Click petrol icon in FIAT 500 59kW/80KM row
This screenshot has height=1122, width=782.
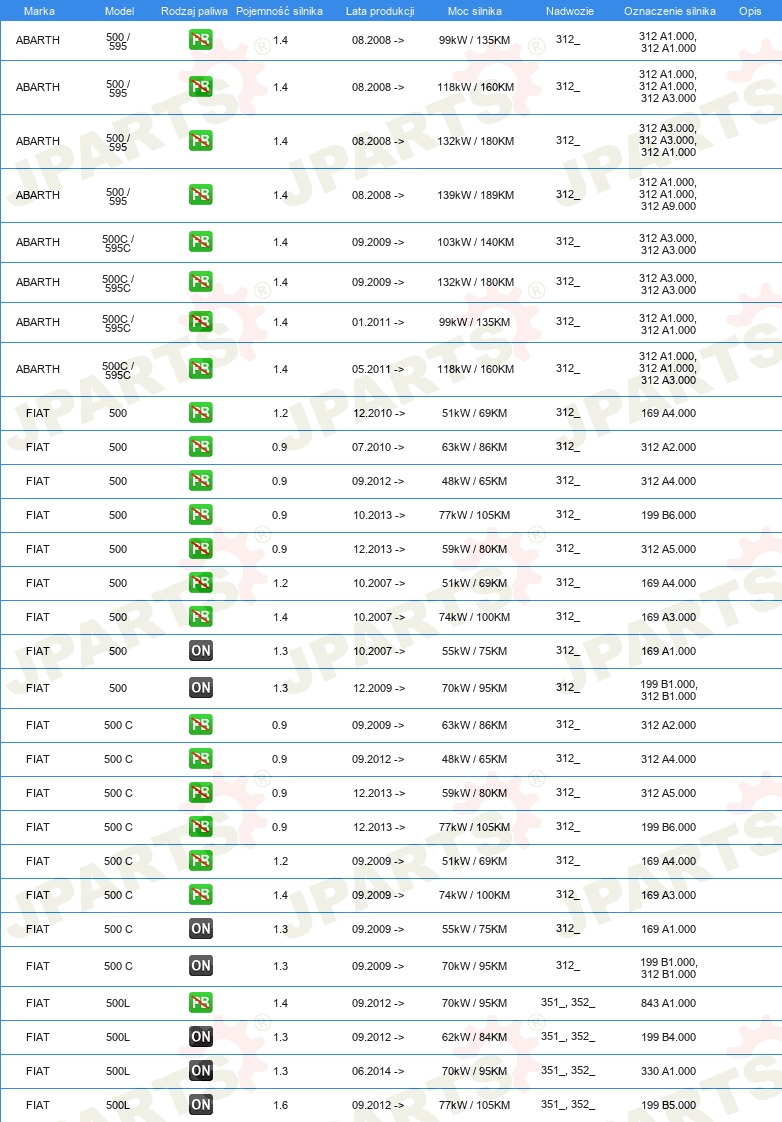[x=201, y=549]
